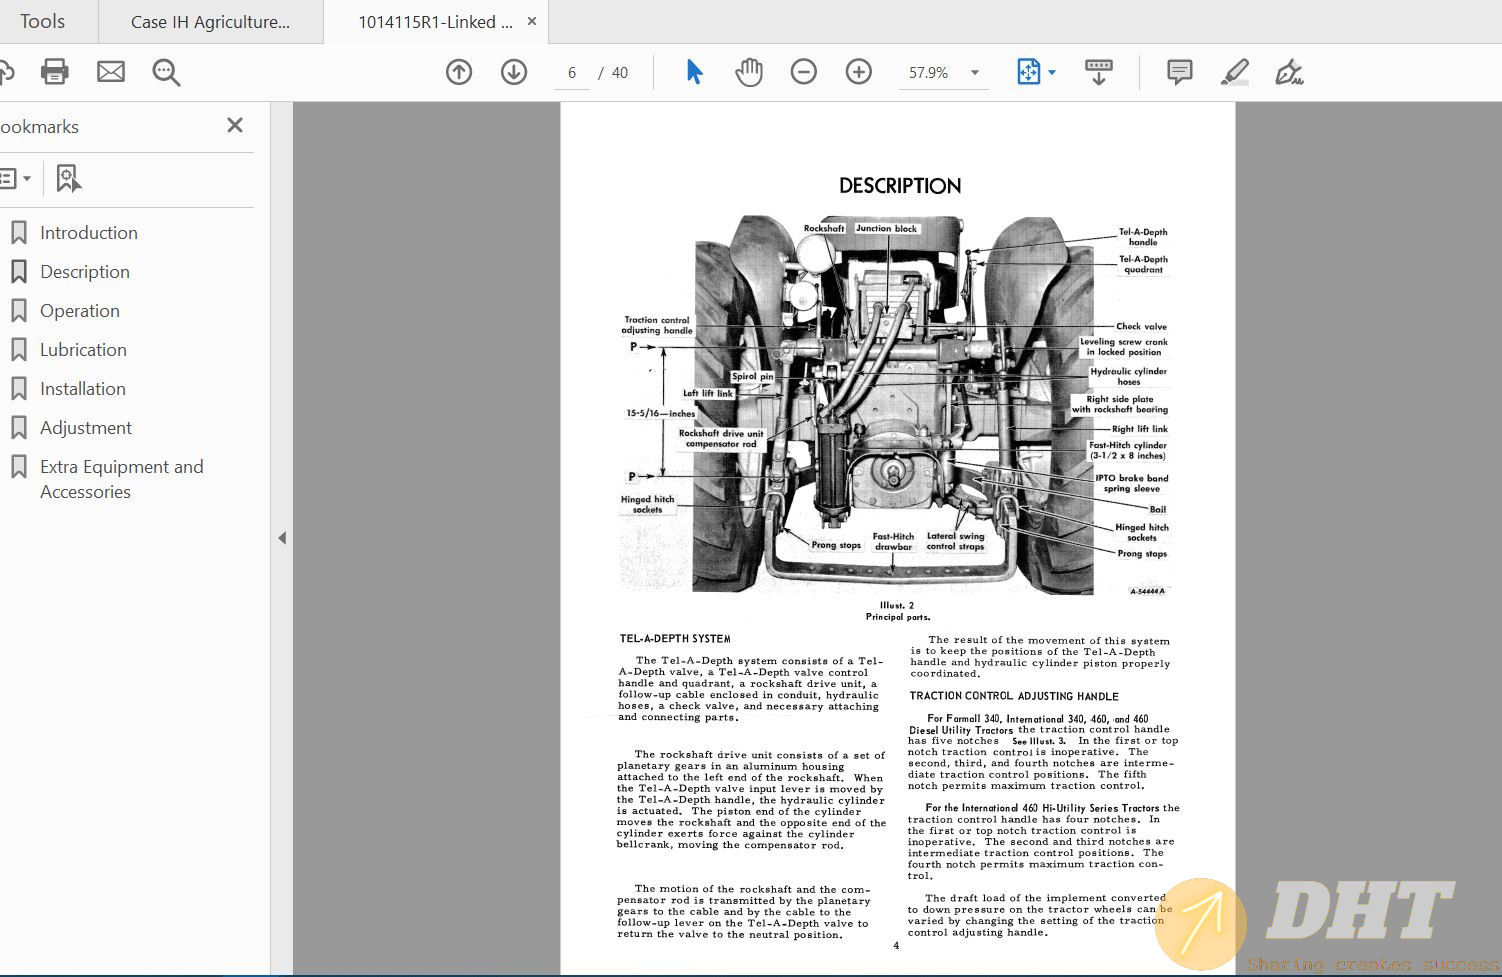The height and width of the screenshot is (977, 1502).
Task: Click the Operation bookmark ribbon icon
Action: coord(18,310)
